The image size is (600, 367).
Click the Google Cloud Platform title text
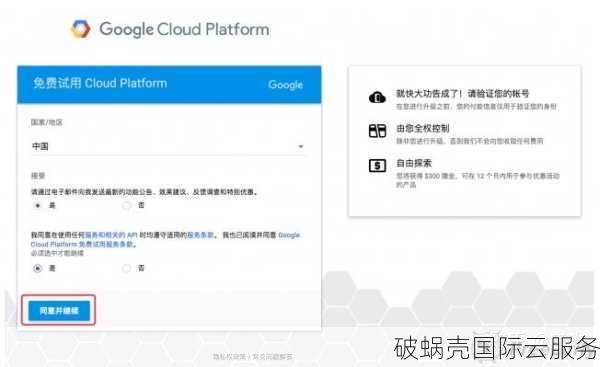(184, 29)
